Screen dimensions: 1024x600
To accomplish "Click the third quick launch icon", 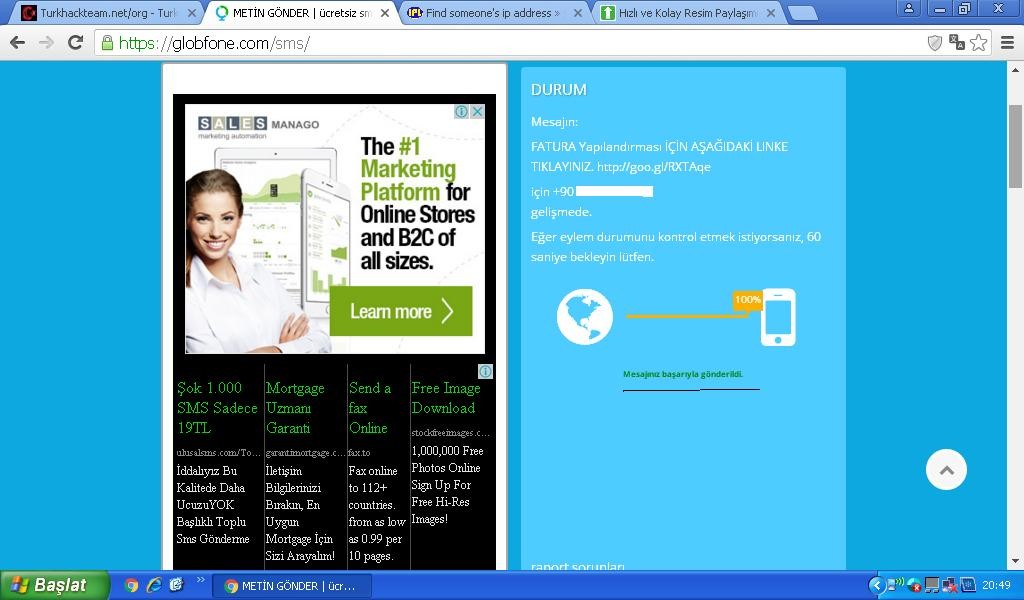I will pos(176,585).
